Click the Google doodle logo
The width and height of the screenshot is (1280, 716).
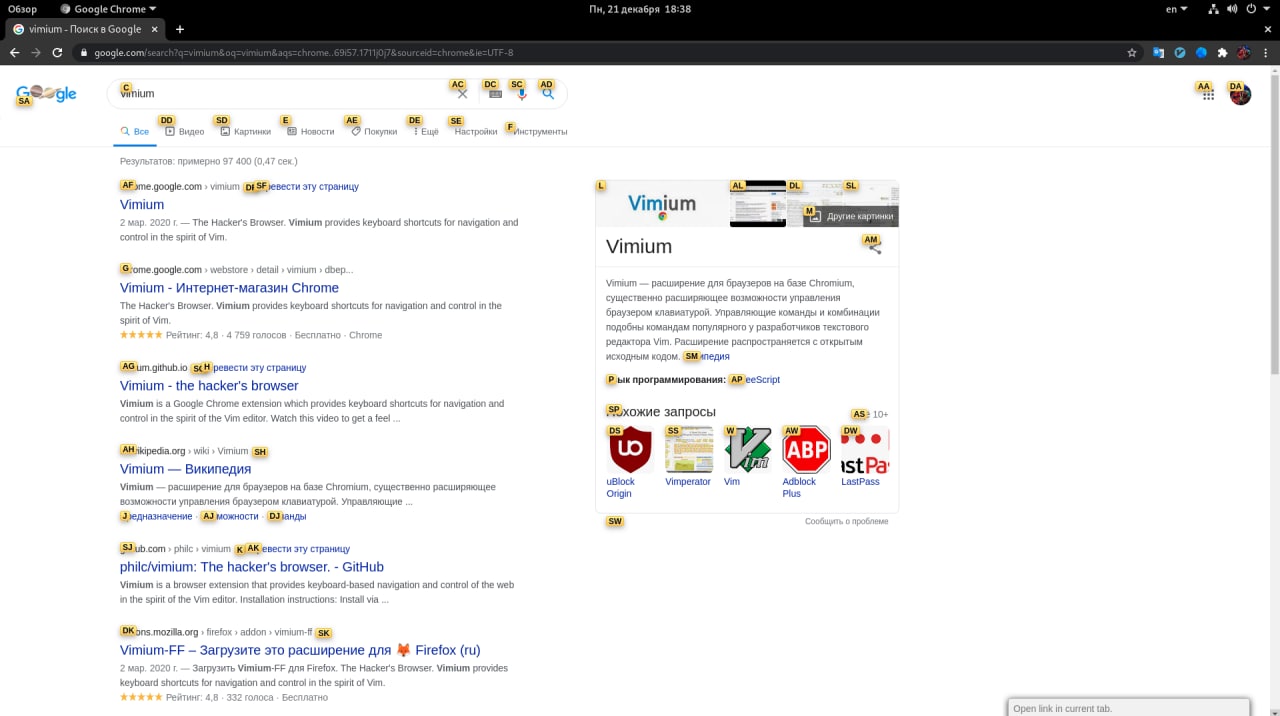click(x=46, y=94)
